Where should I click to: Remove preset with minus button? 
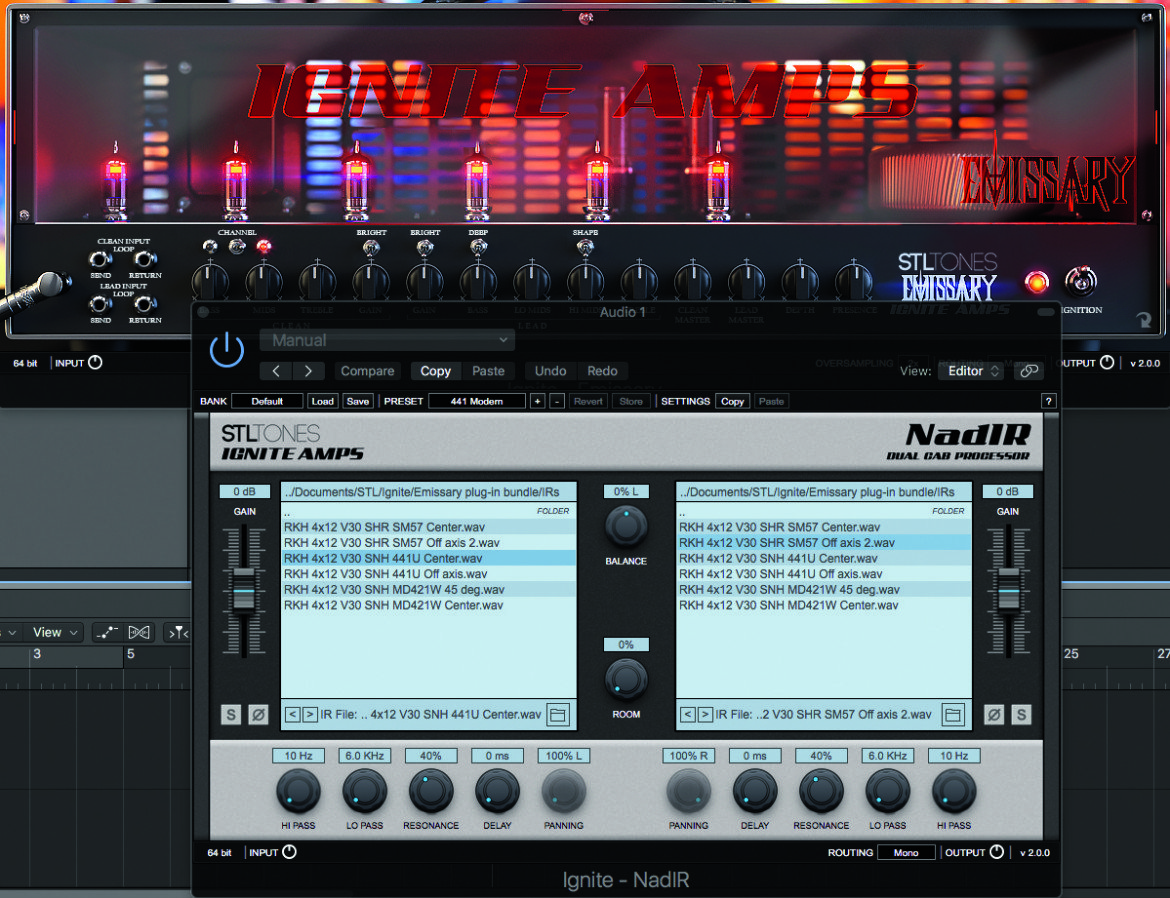[x=557, y=402]
